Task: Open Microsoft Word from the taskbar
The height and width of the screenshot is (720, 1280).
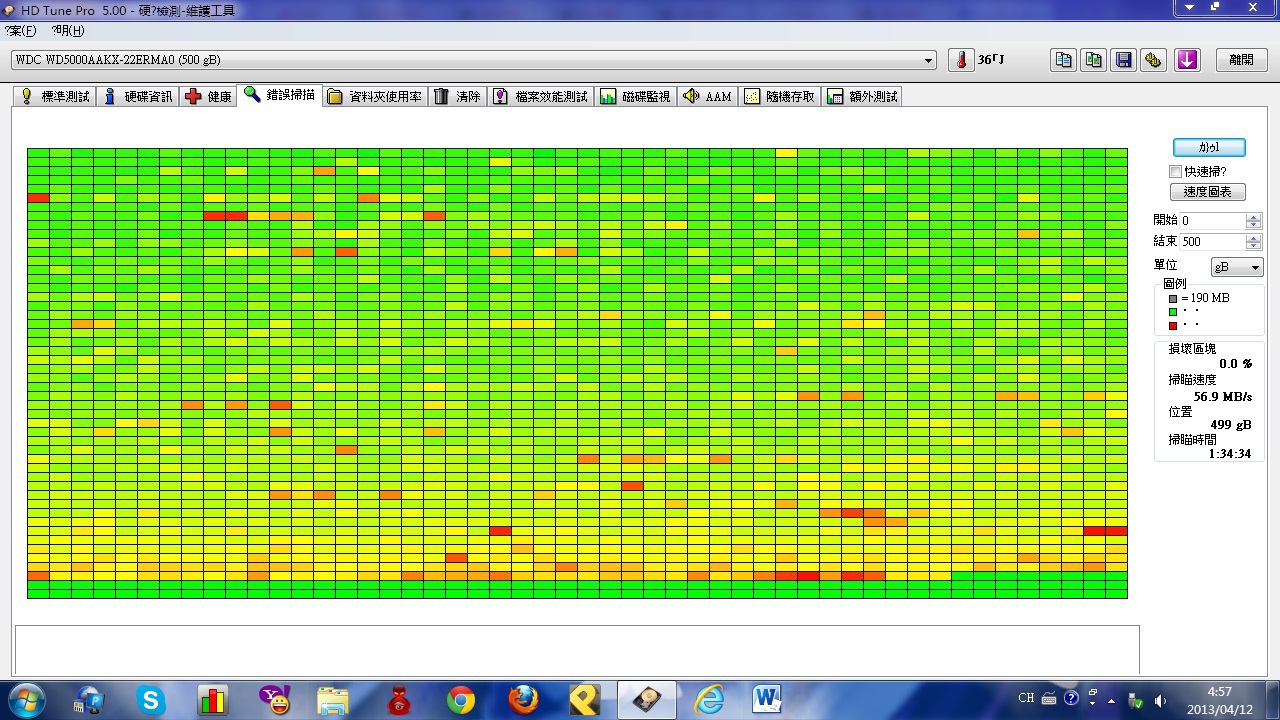Action: (x=767, y=700)
